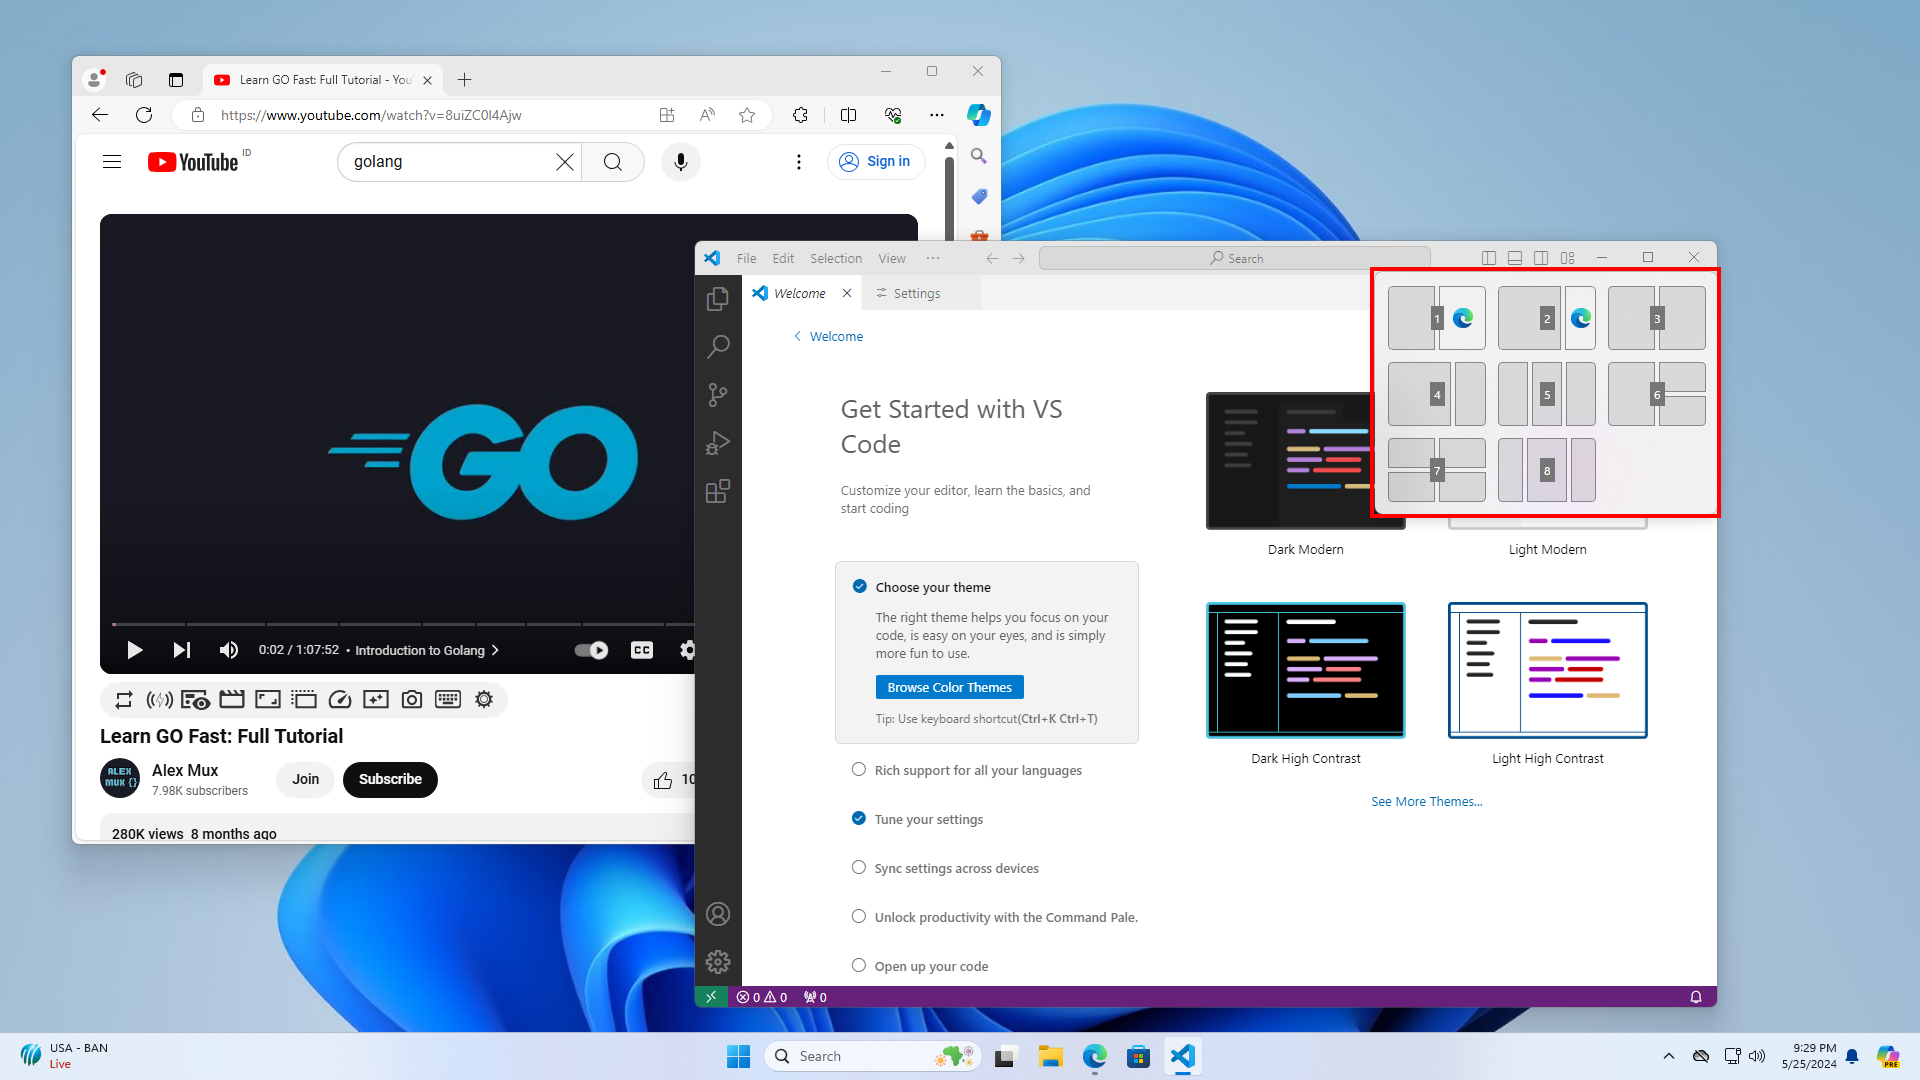Open Edge Extensions puzzle icon
The image size is (1920, 1080).
(800, 115)
